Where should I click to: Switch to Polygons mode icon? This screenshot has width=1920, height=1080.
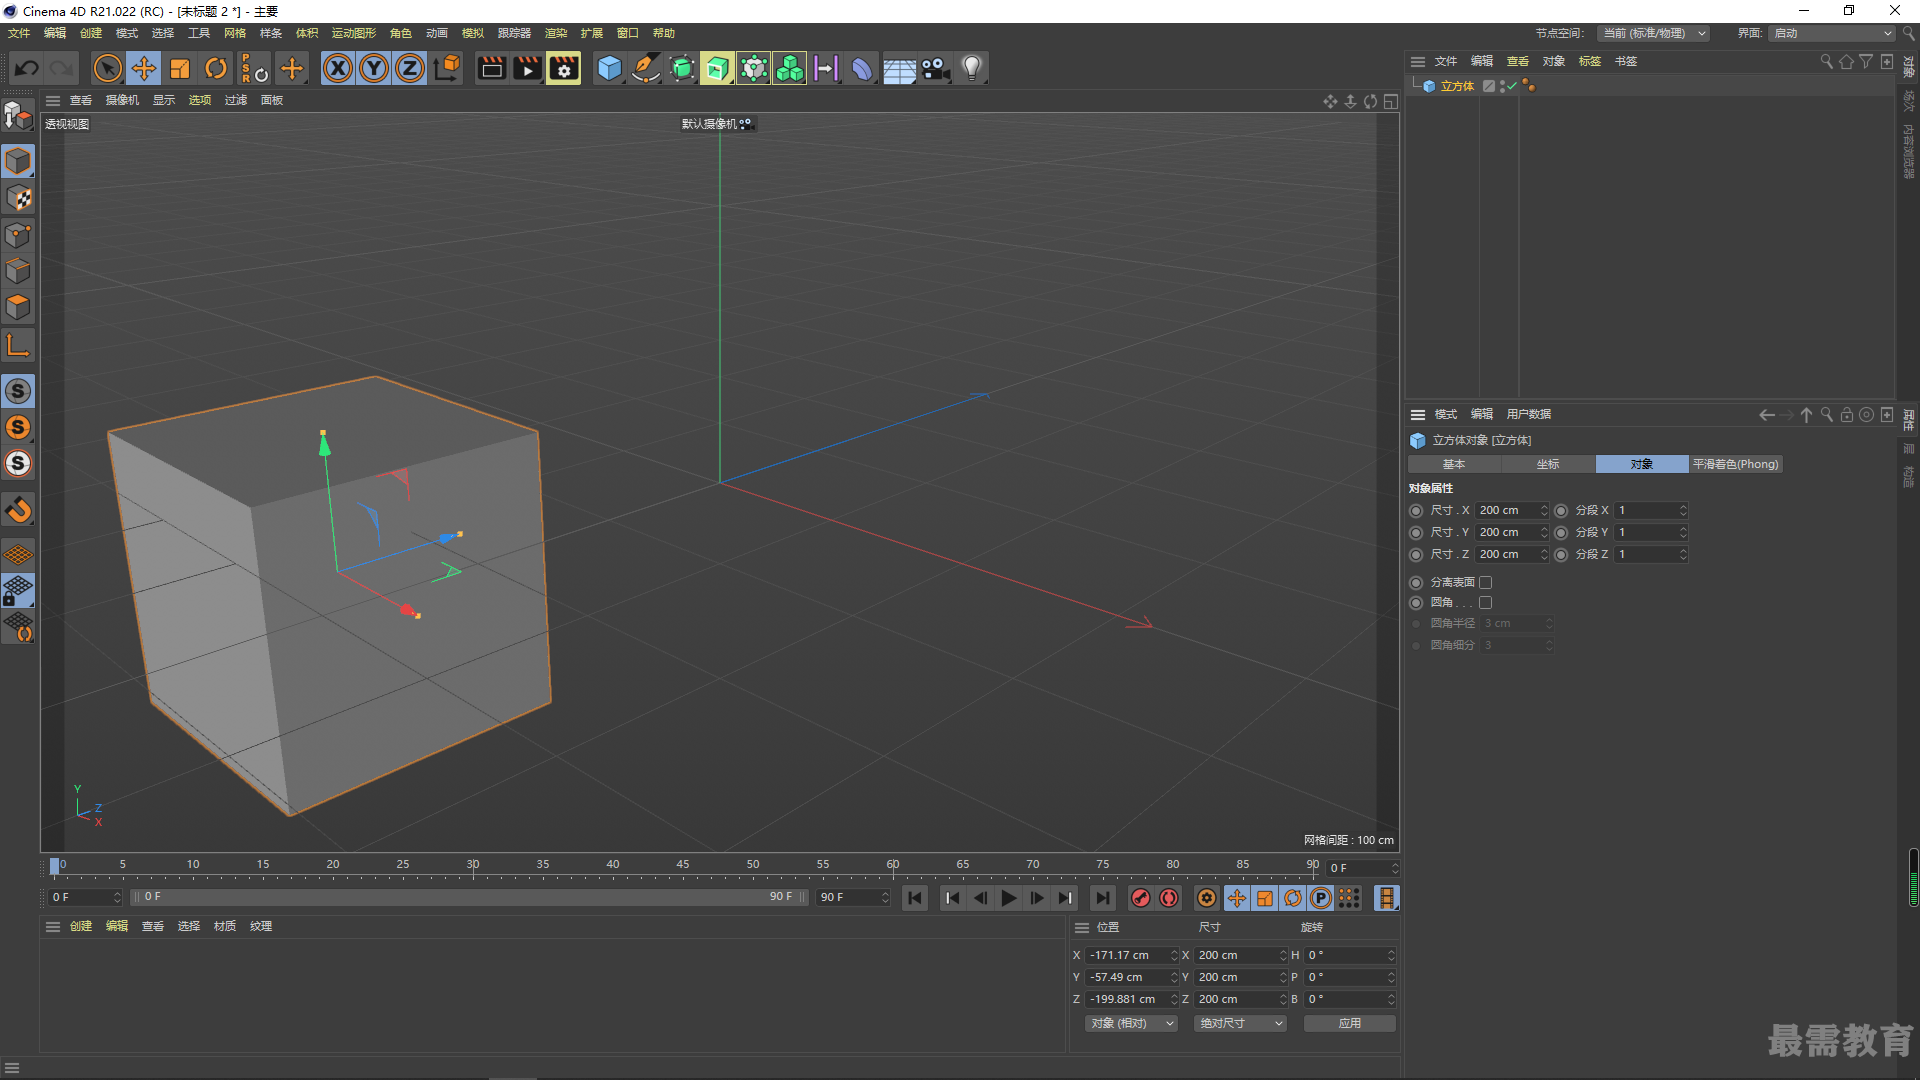19,307
